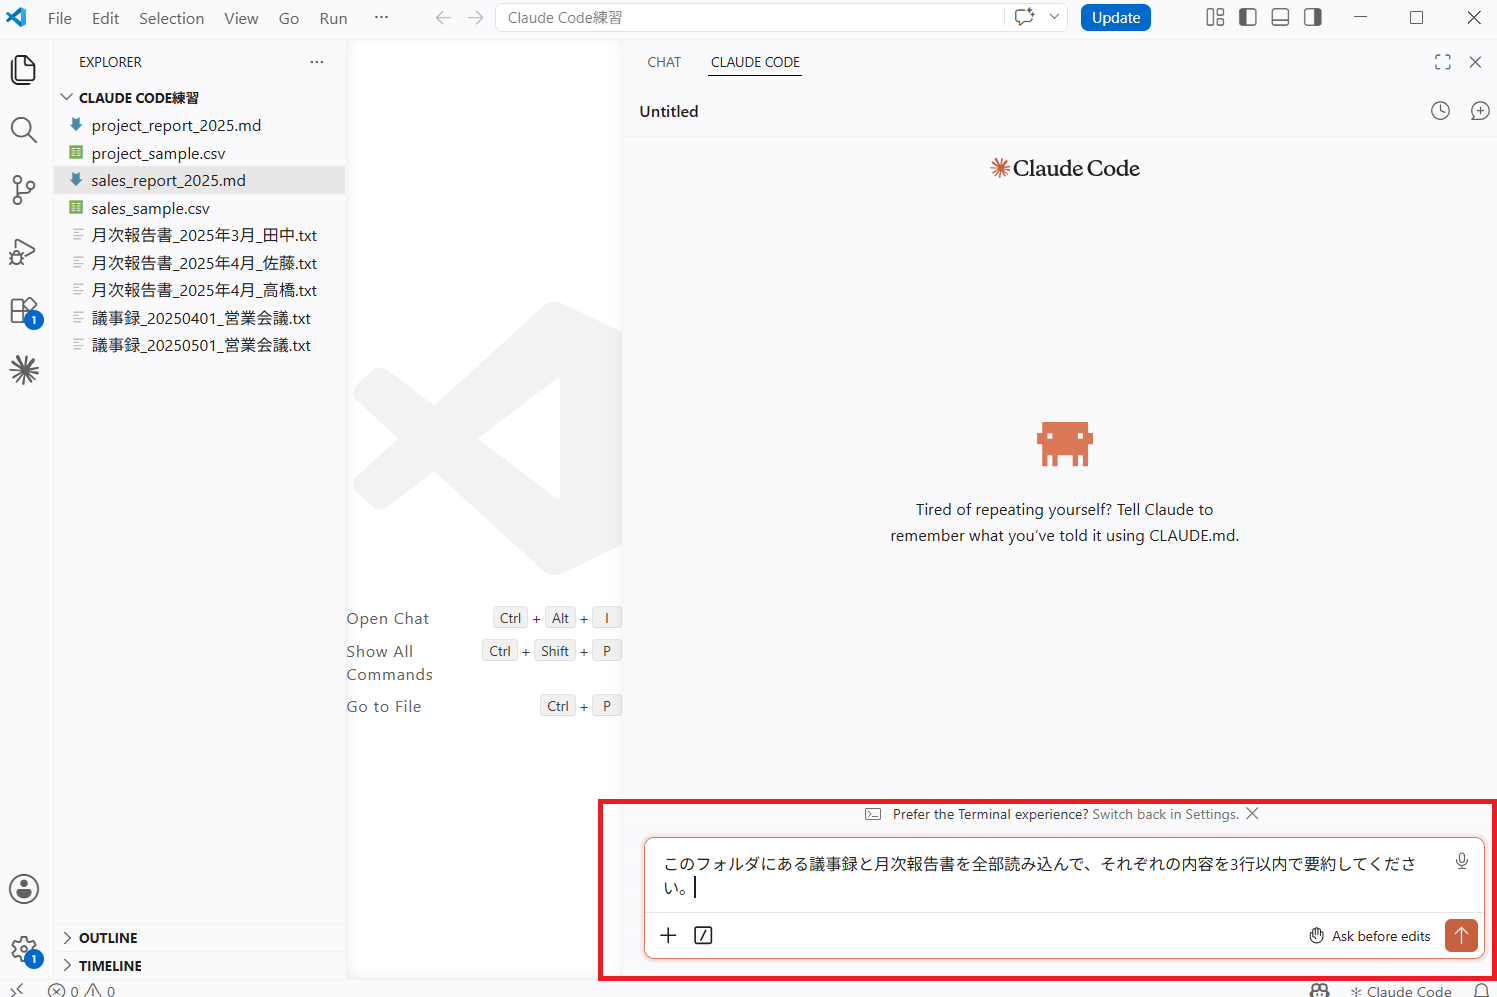
Task: Open Explorer more actions ellipsis
Action: click(317, 62)
